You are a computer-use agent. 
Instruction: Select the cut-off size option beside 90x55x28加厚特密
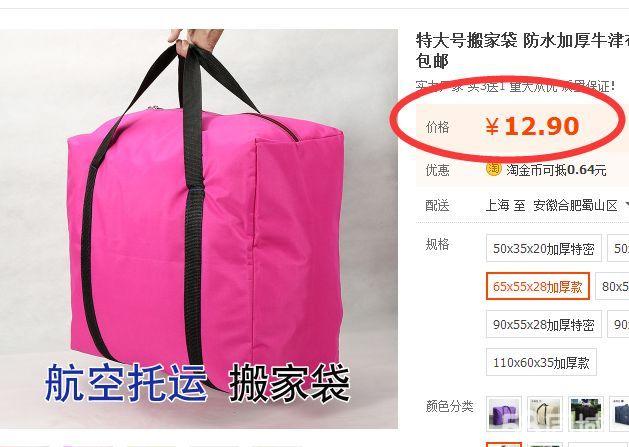pyautogui.click(x=618, y=324)
